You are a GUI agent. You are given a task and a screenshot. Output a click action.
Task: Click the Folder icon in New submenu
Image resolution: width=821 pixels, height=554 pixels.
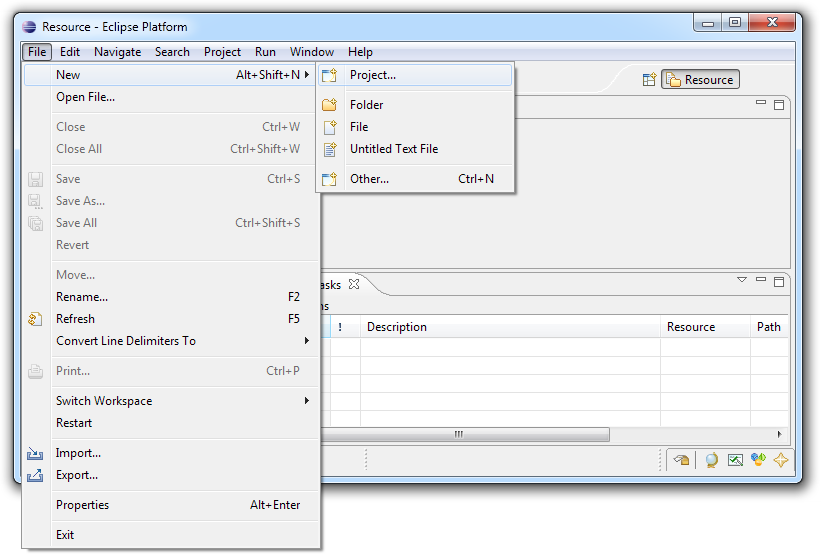tap(329, 105)
